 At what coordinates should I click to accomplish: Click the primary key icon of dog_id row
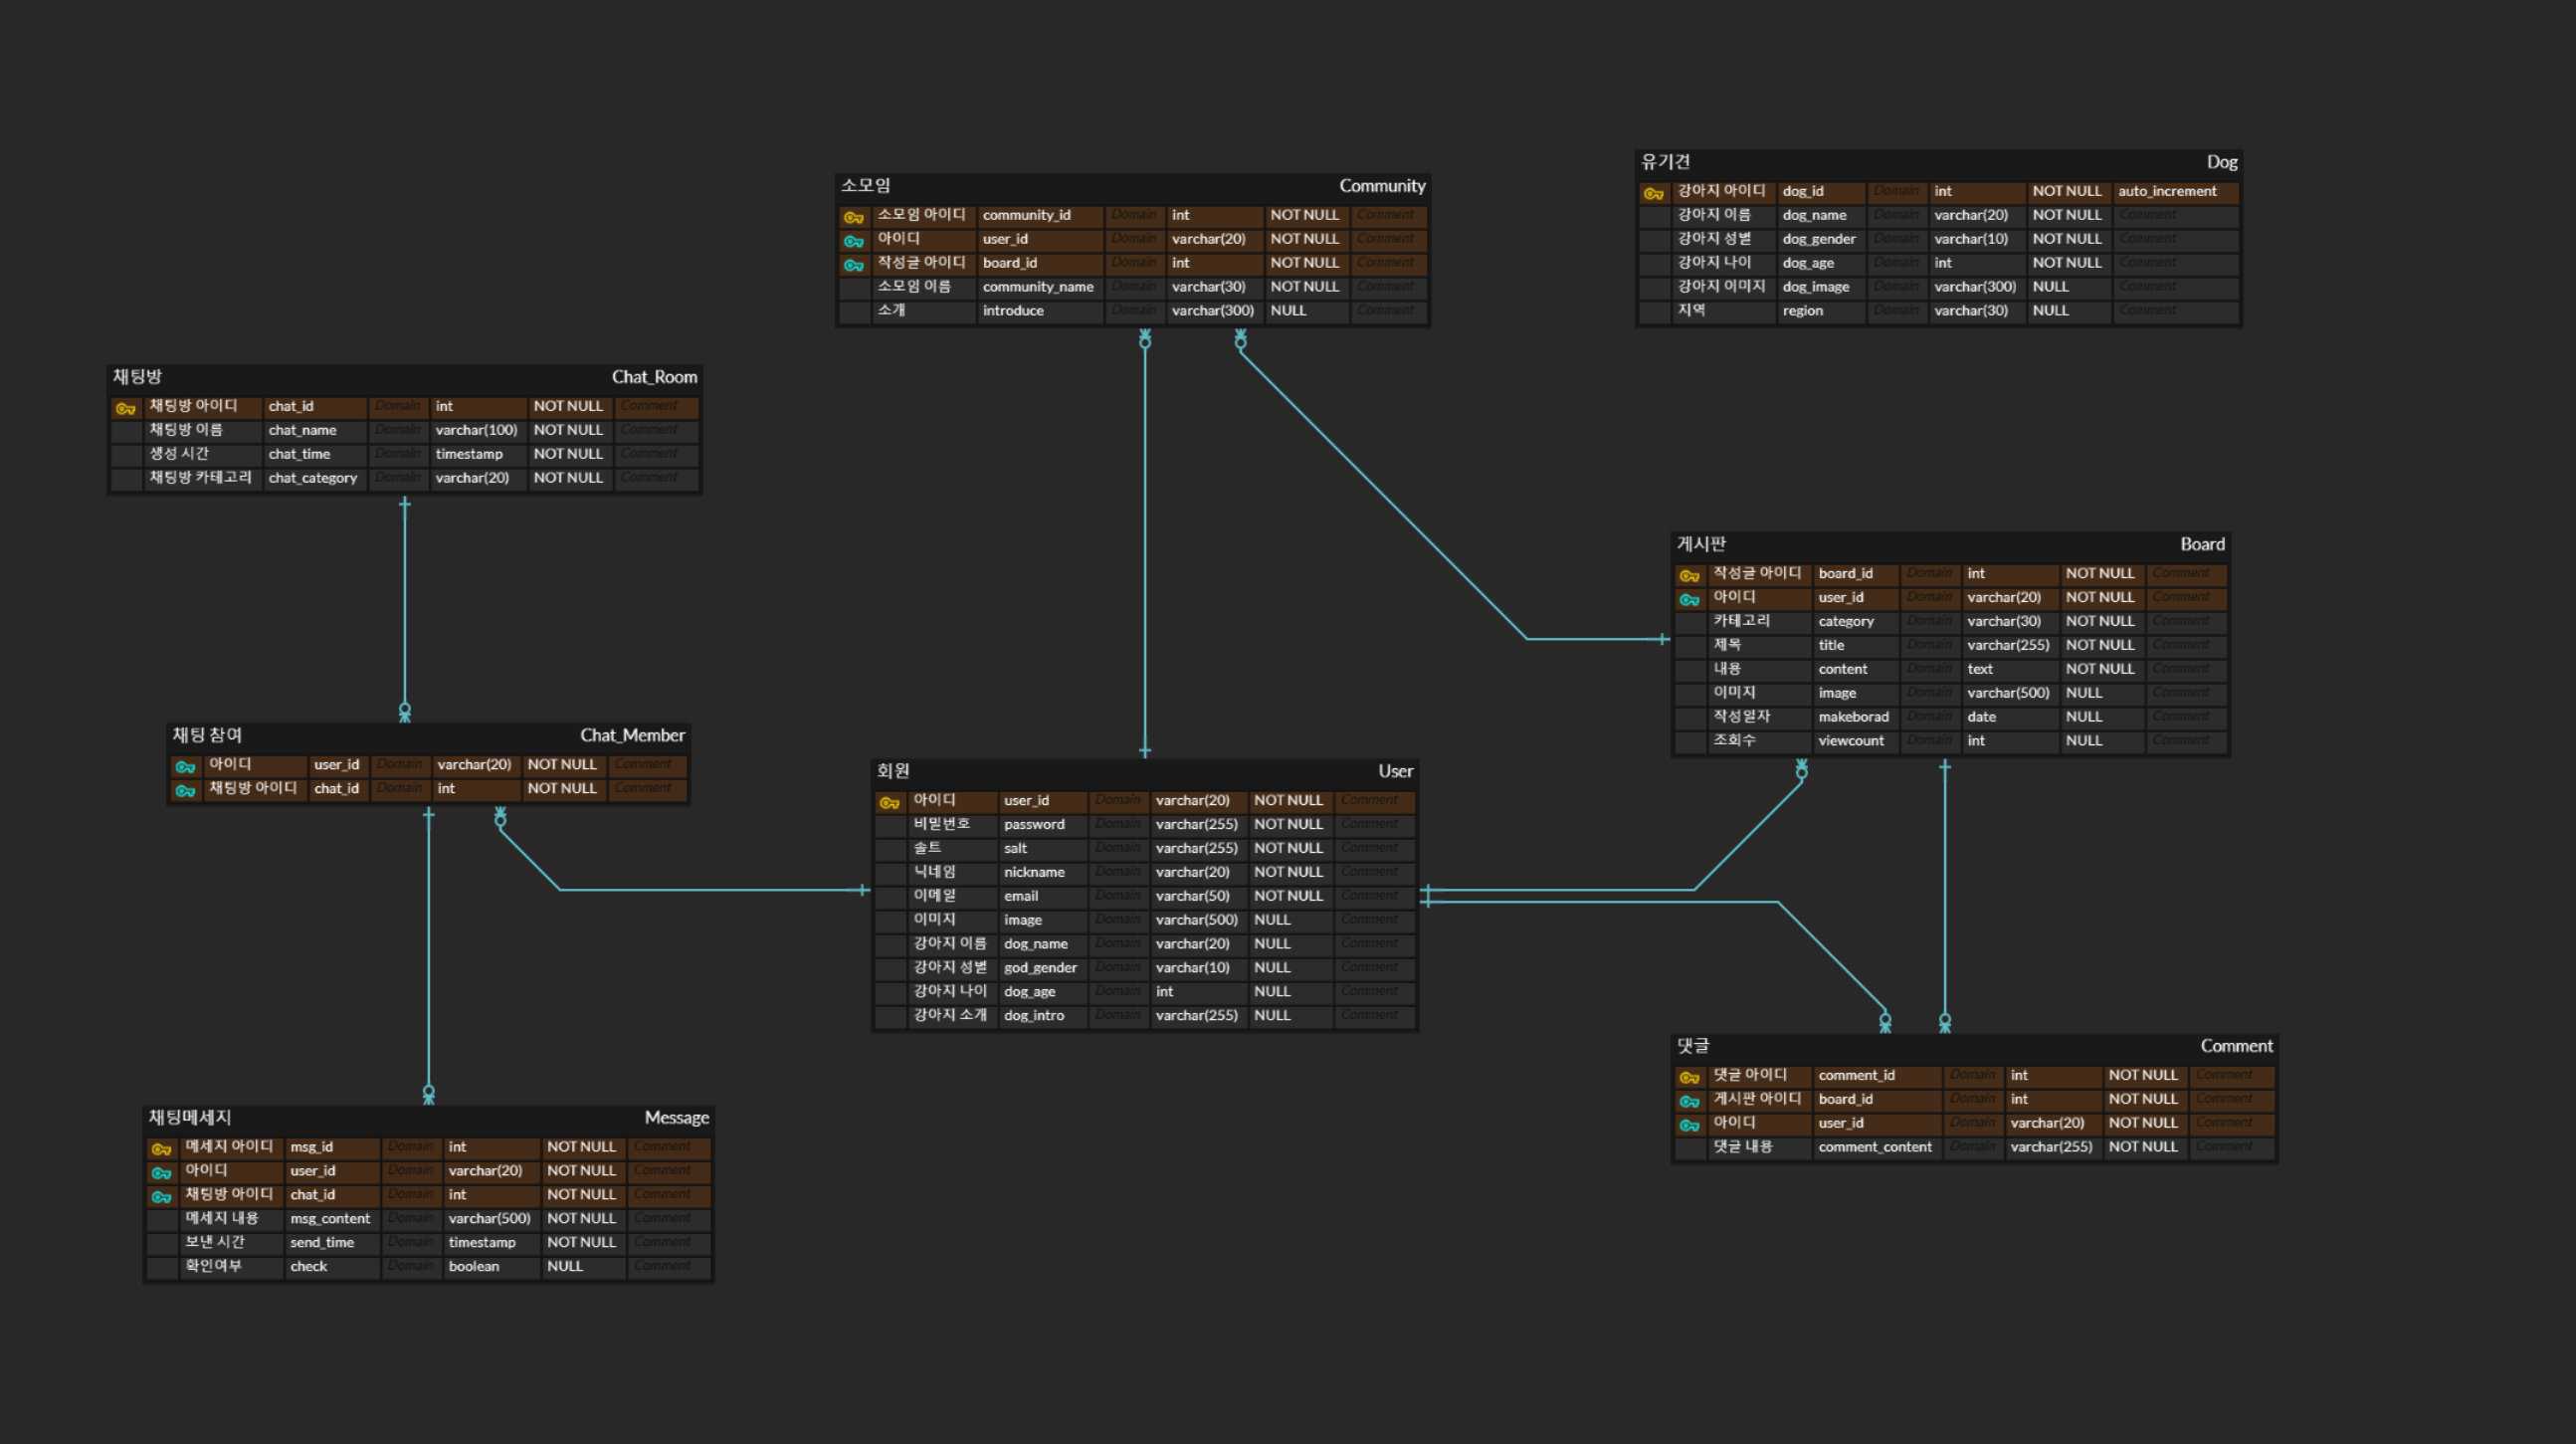pos(1653,193)
